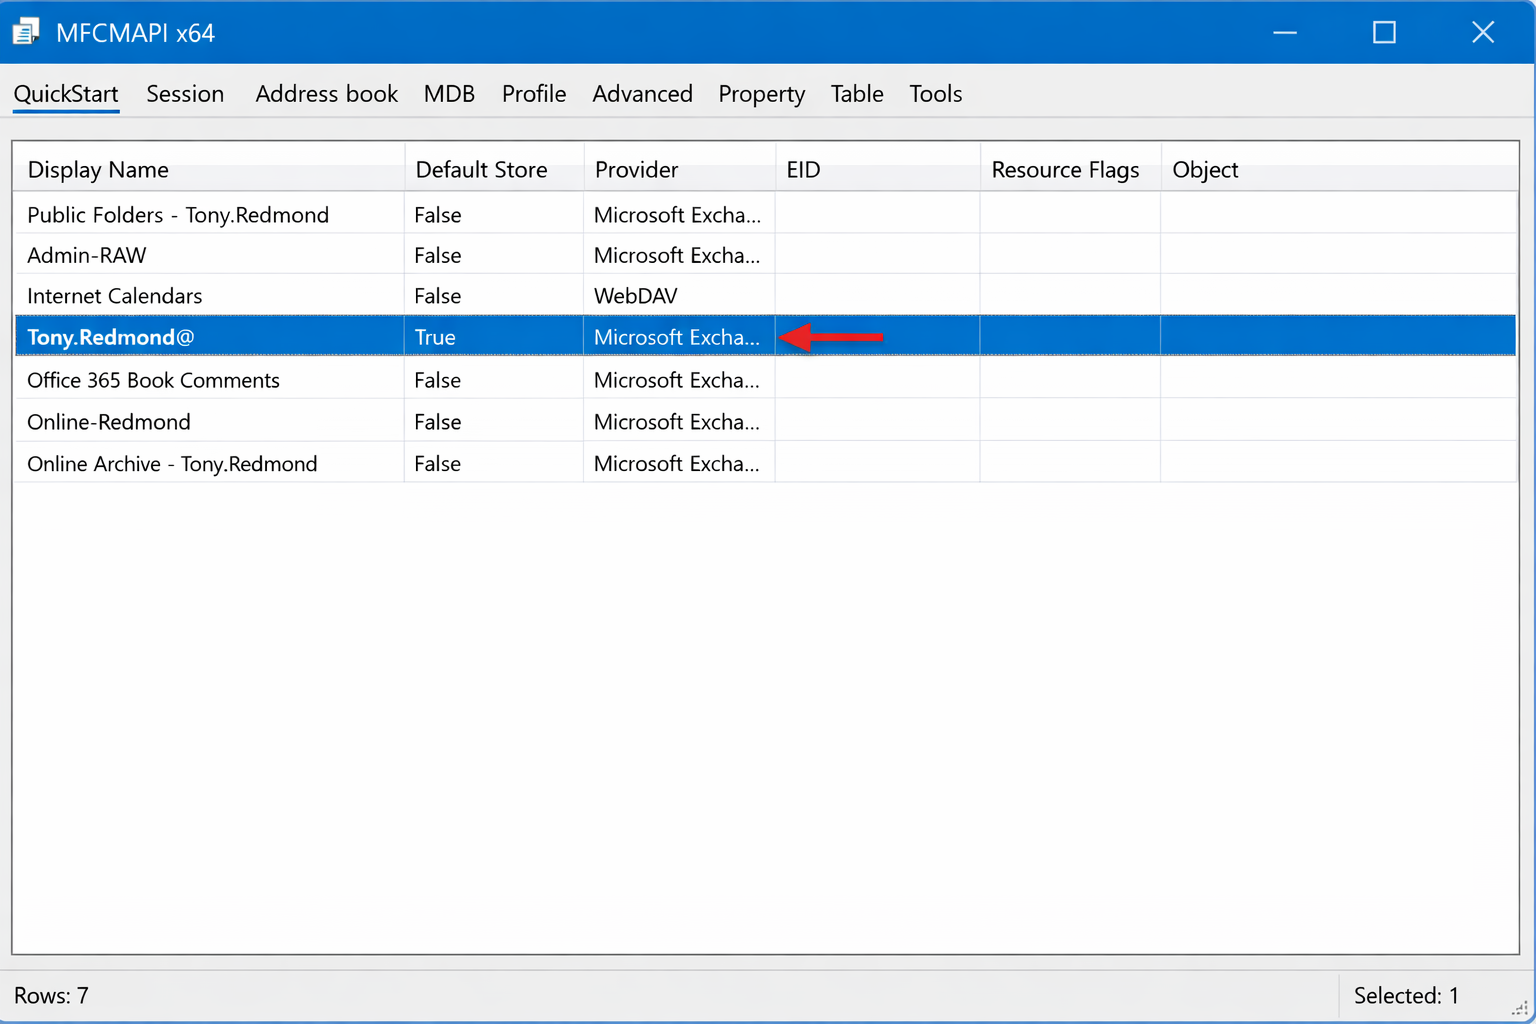
Task: Select the Admin-RAW store entry
Action: click(x=86, y=255)
